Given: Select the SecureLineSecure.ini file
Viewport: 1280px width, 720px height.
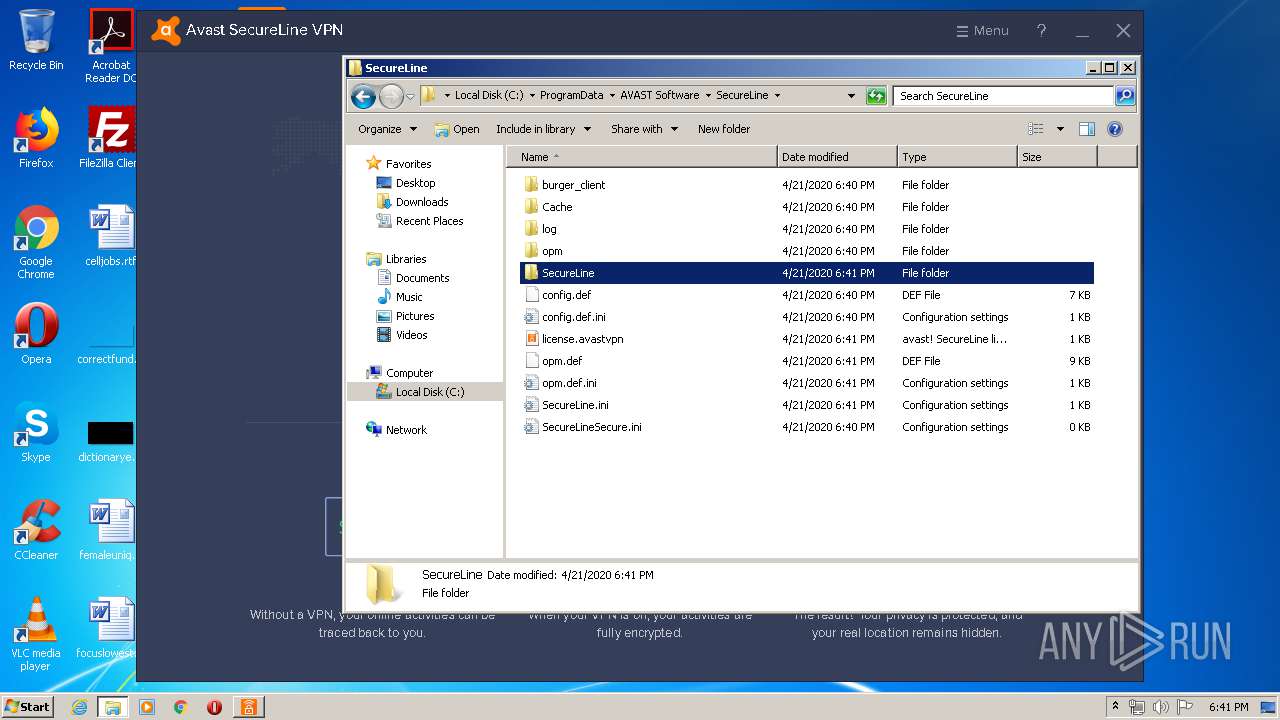Looking at the screenshot, I should tap(591, 427).
